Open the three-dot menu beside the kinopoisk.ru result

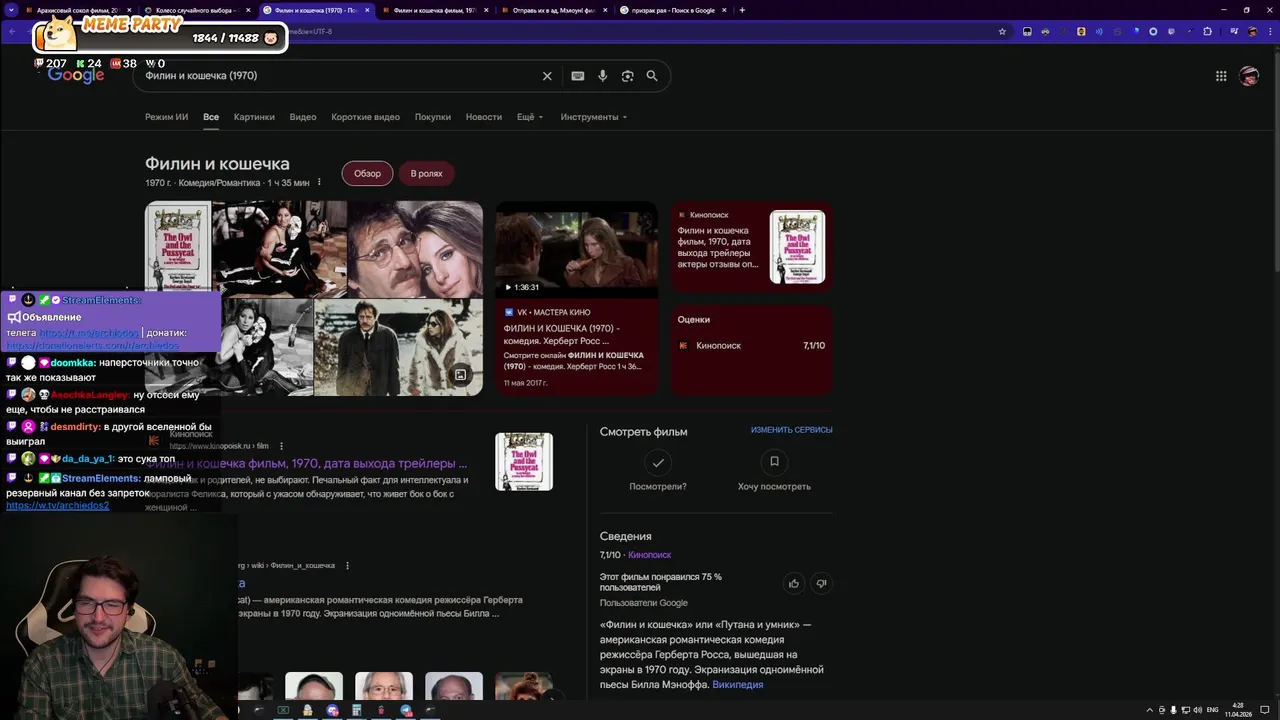281,446
